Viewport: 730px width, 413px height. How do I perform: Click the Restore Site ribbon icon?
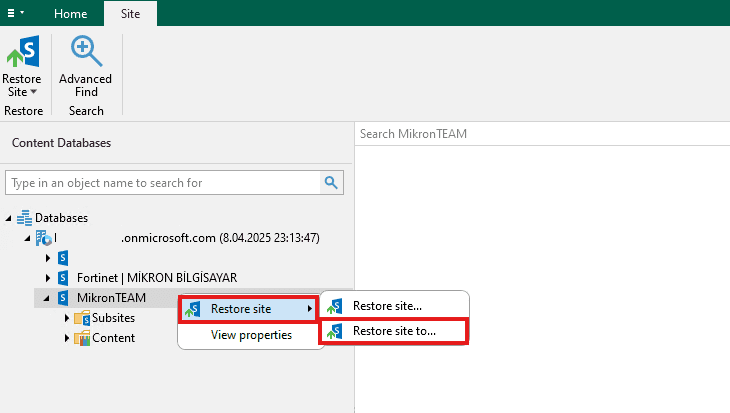pyautogui.click(x=23, y=51)
